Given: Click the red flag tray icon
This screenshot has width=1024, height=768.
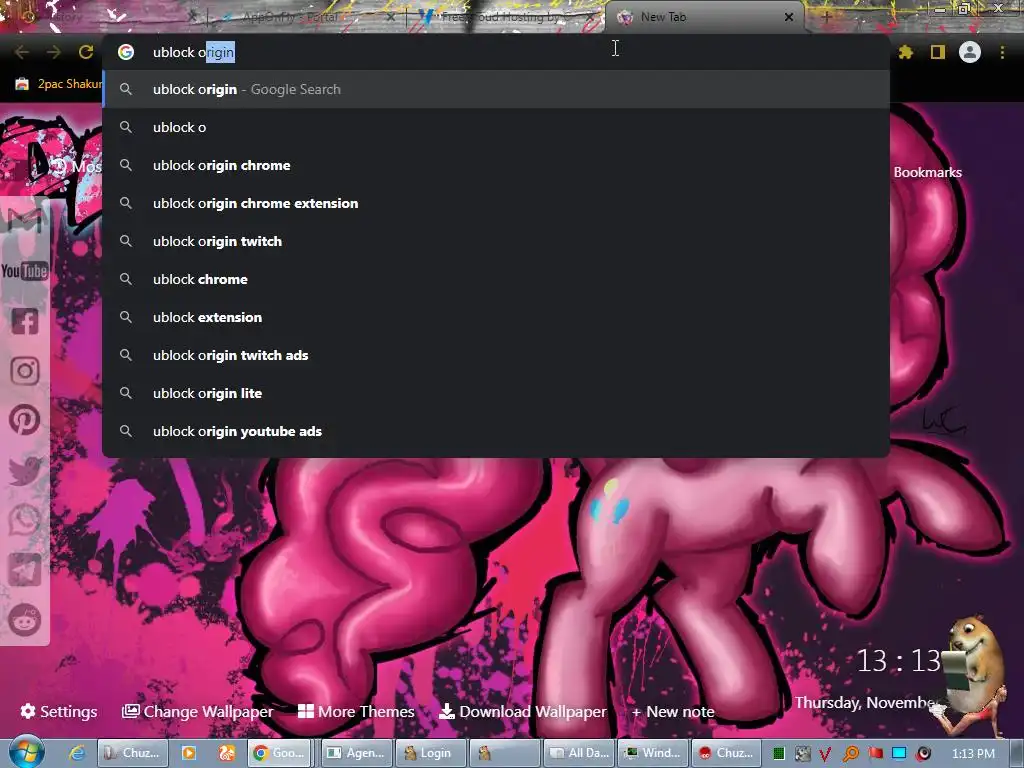Looking at the screenshot, I should tap(875, 753).
